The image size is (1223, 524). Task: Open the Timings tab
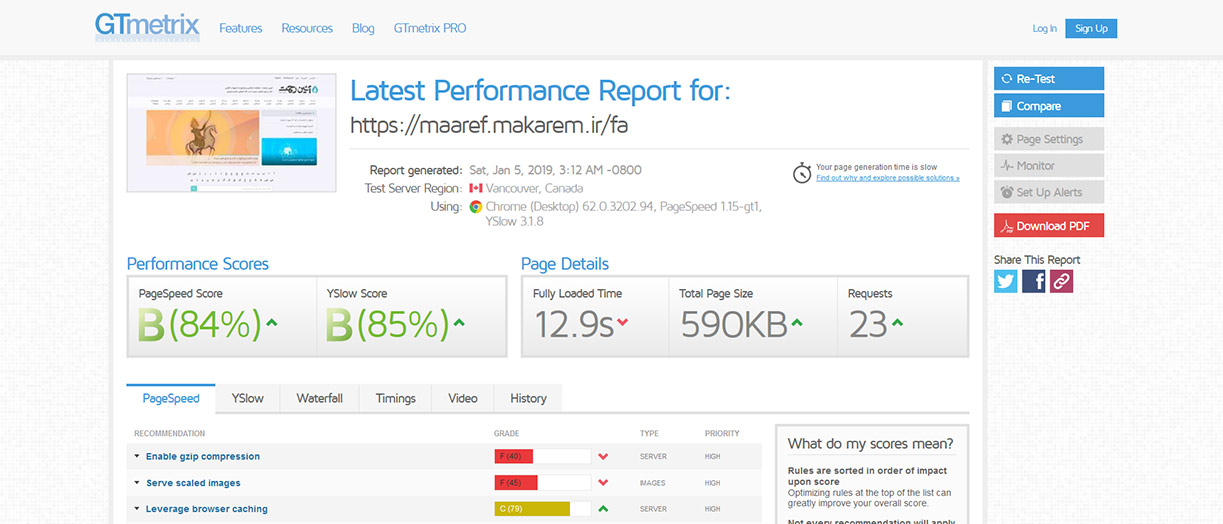coord(396,398)
